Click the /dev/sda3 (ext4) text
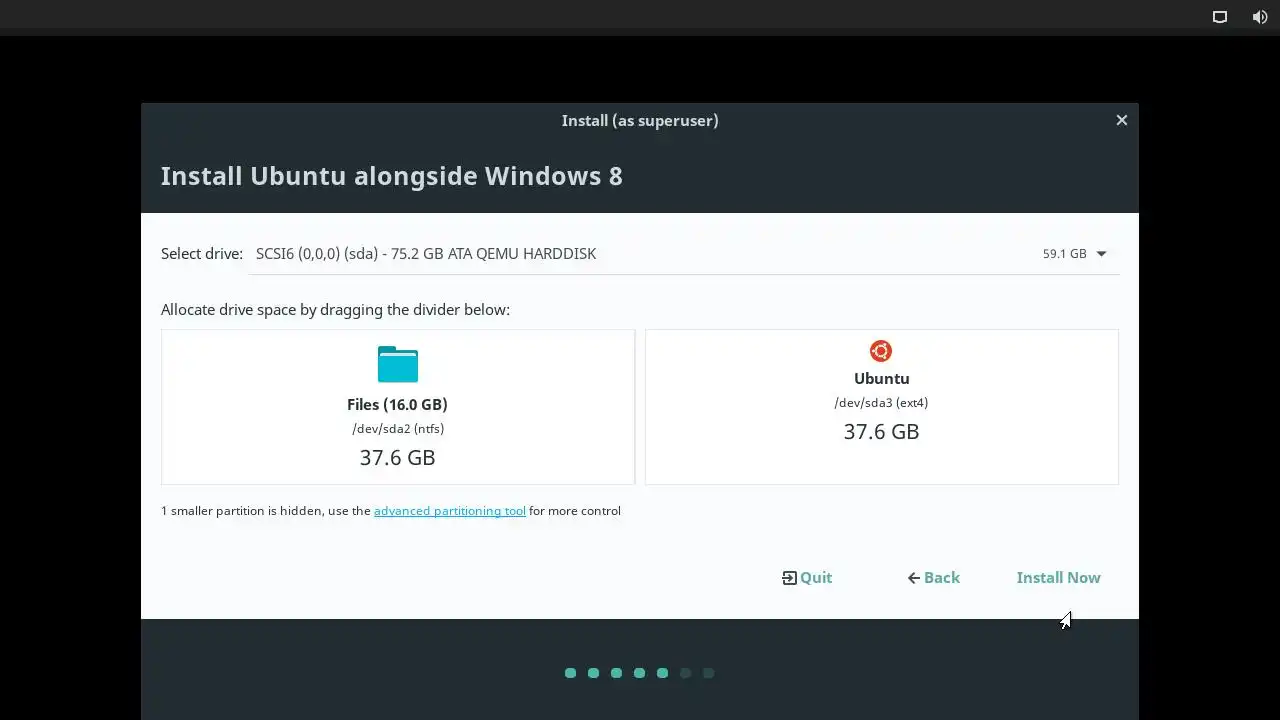 coord(881,403)
